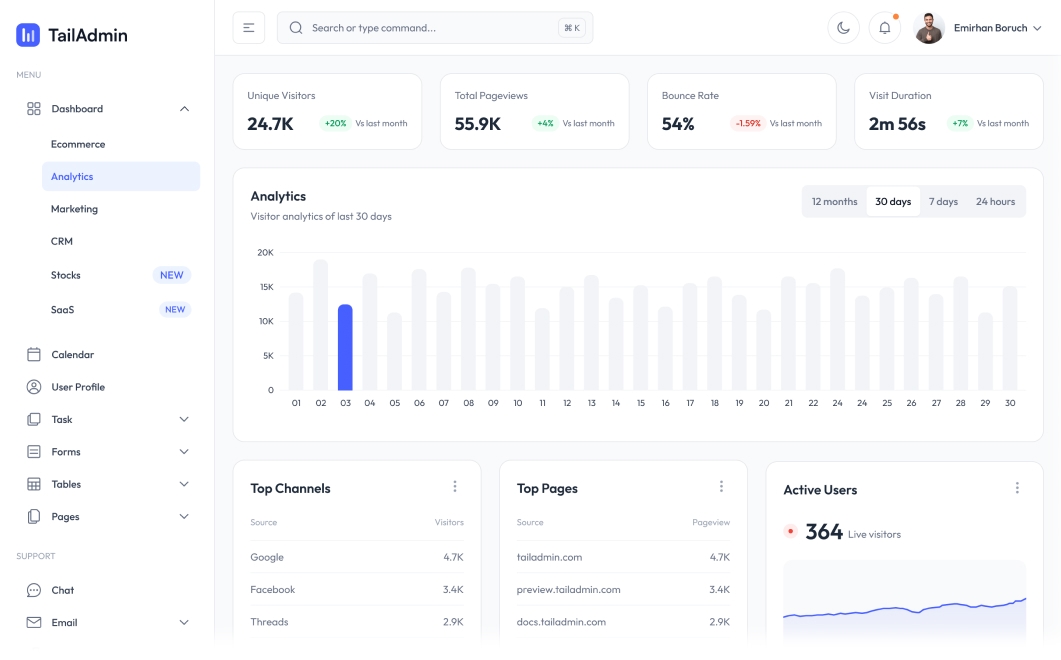Select the 12 months tab
The width and height of the screenshot is (1061, 660).
(x=834, y=201)
